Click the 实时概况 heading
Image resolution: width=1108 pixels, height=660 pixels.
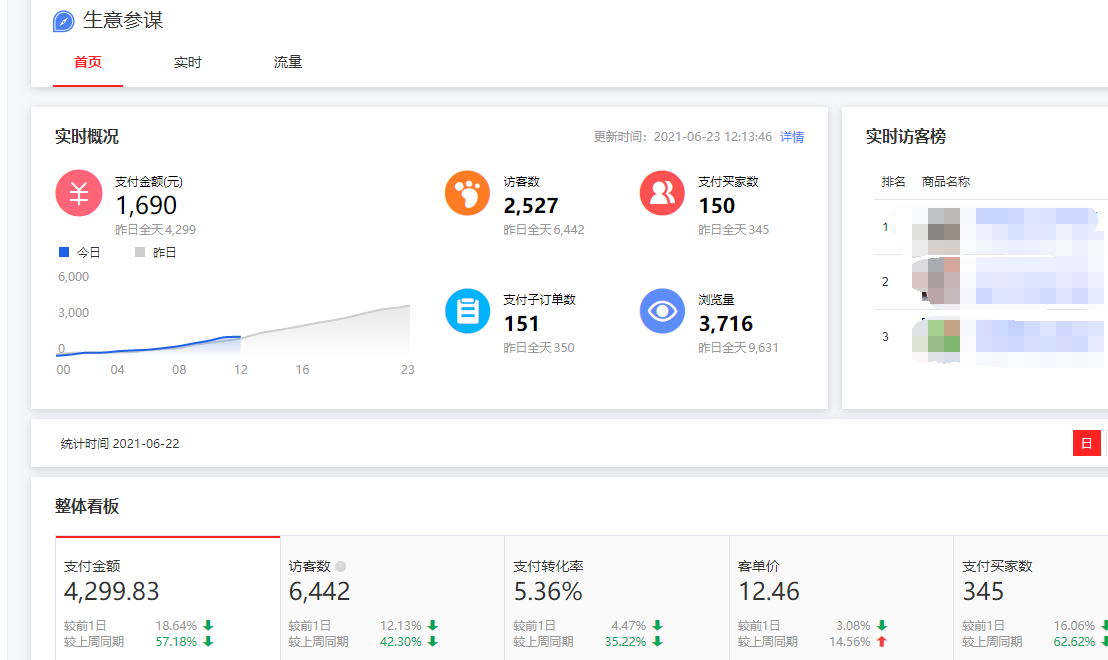87,136
